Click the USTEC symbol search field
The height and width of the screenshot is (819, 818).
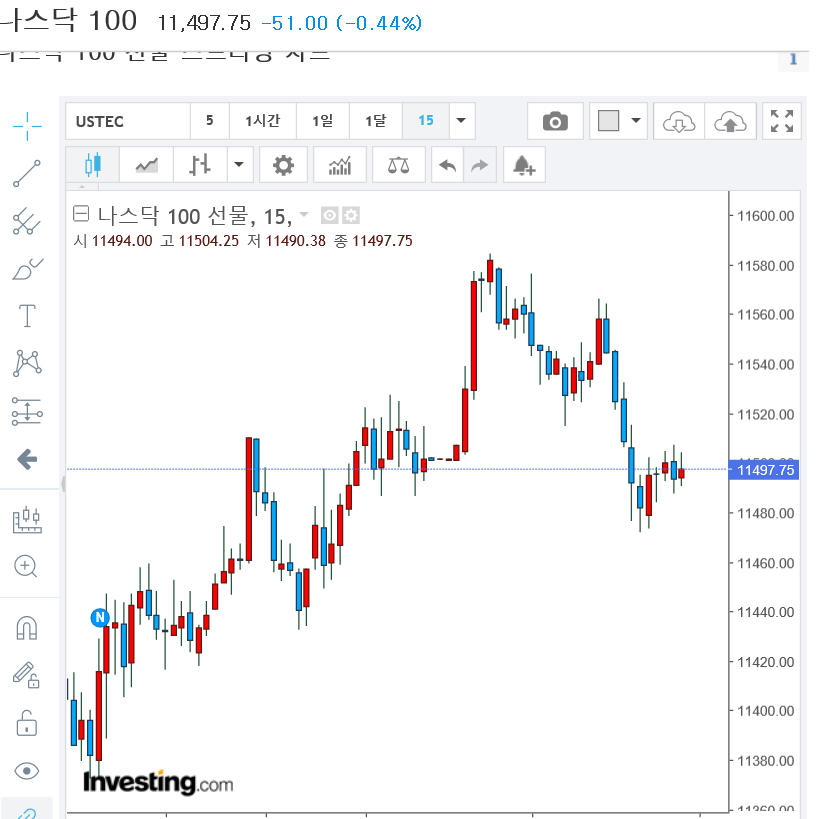[x=128, y=121]
